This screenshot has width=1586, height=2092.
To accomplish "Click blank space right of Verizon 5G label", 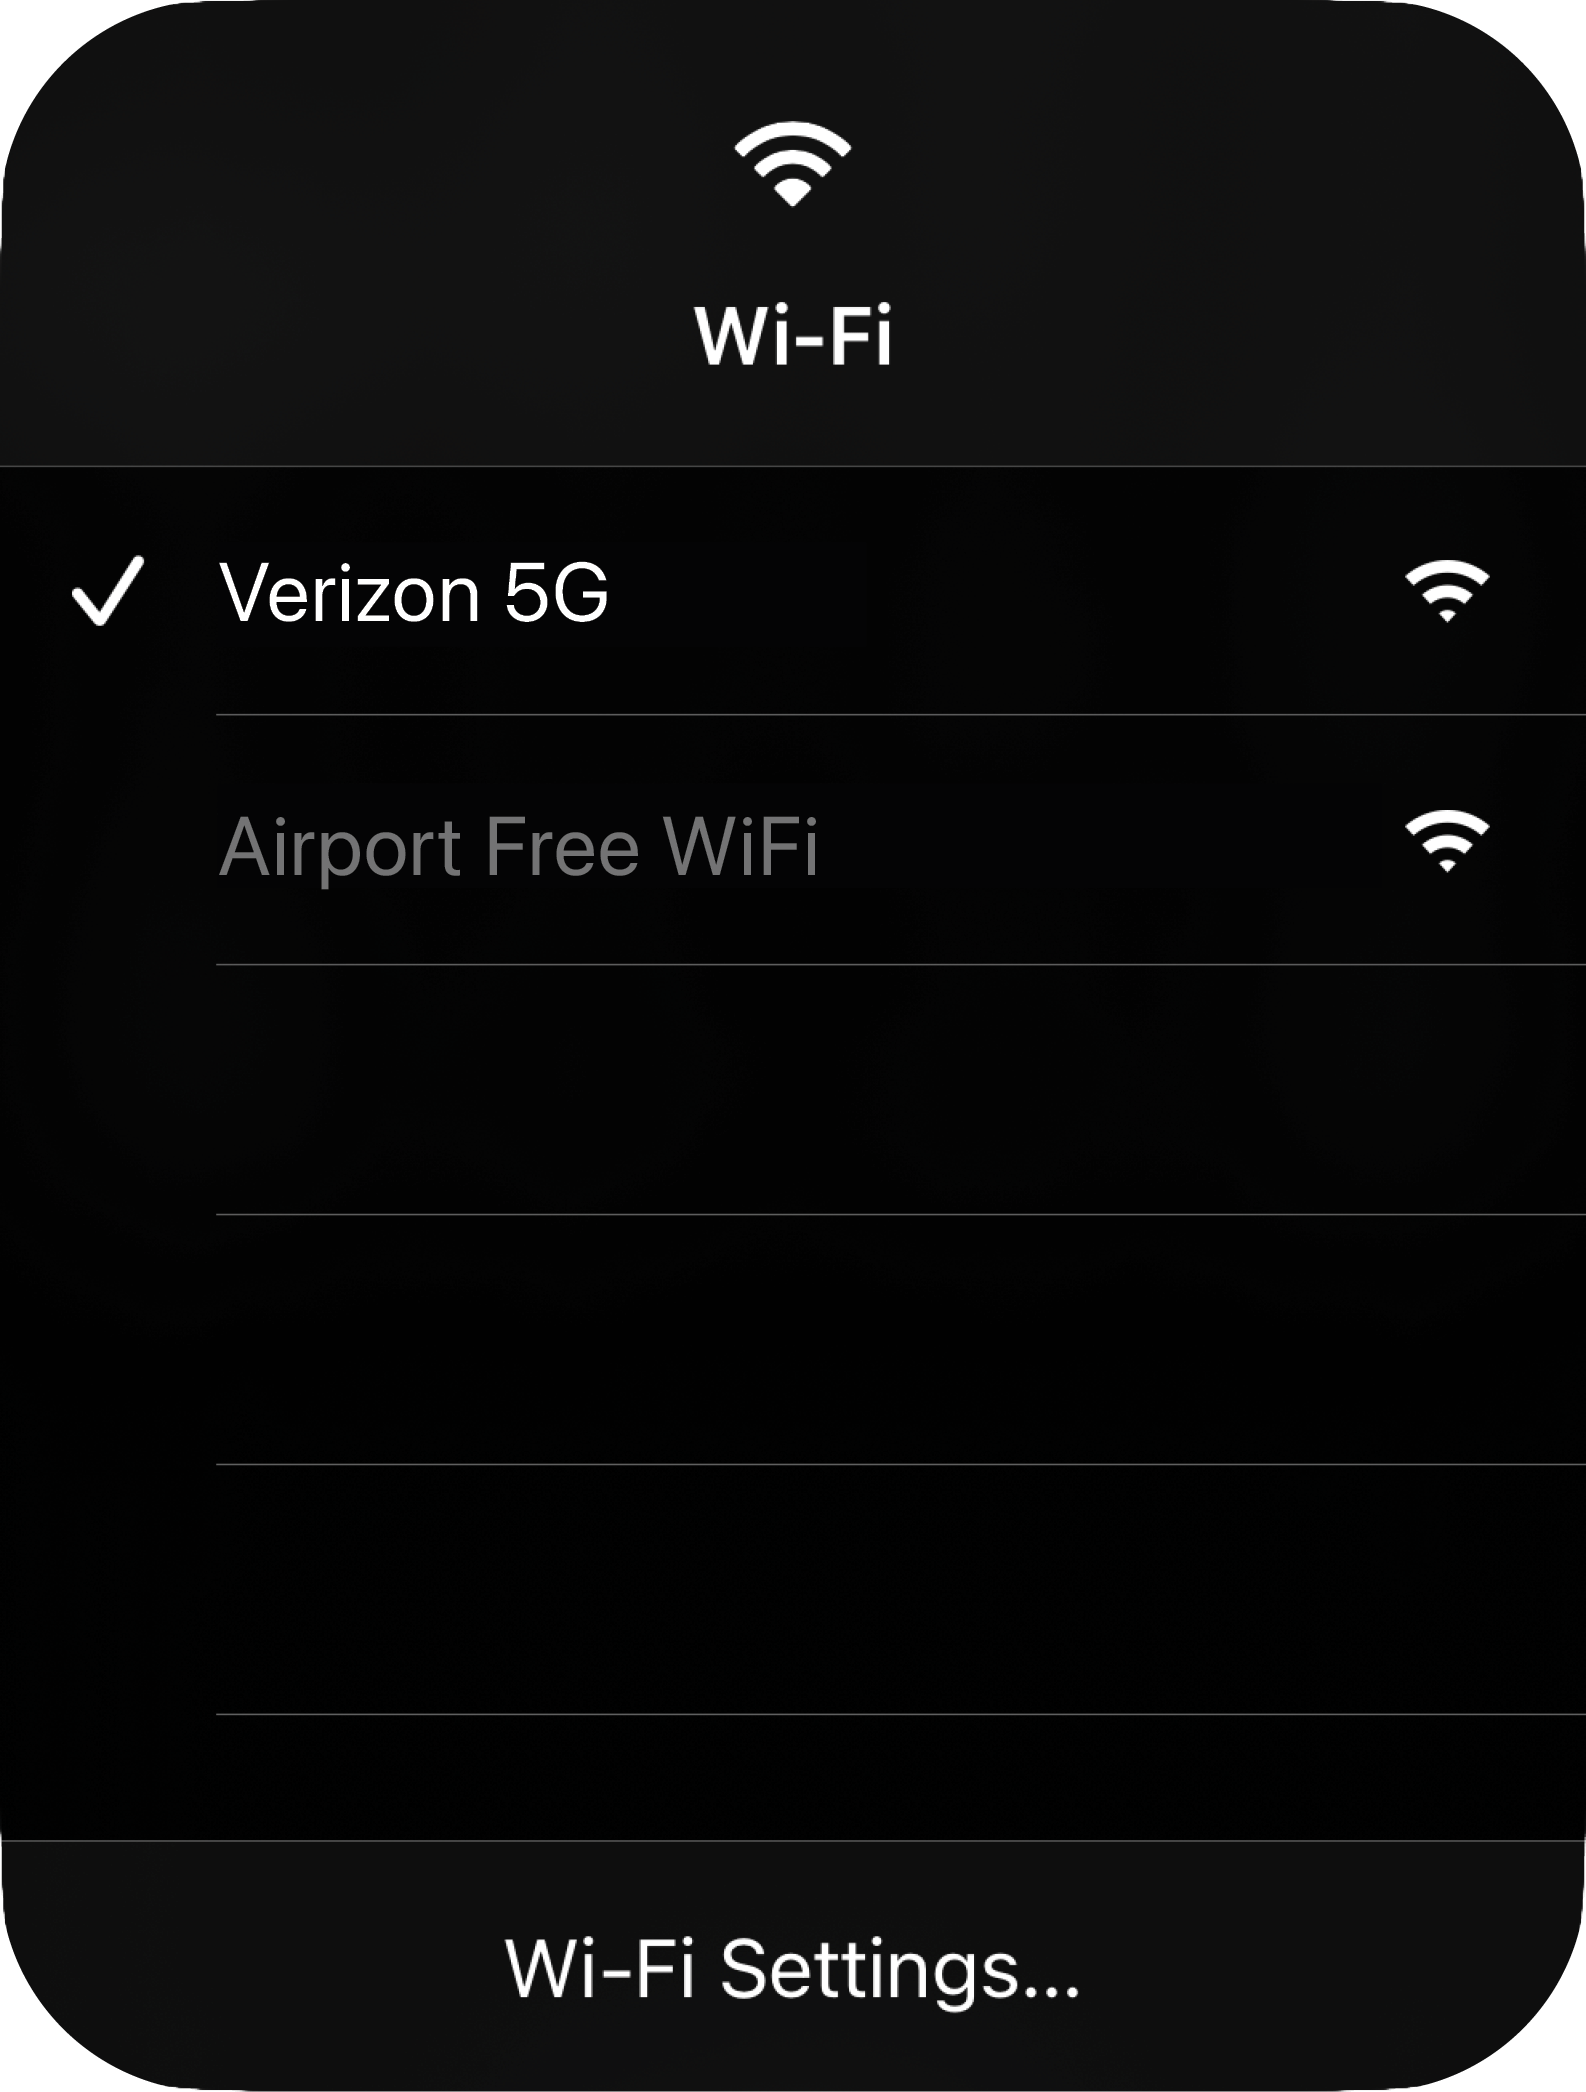I will (x=1000, y=591).
